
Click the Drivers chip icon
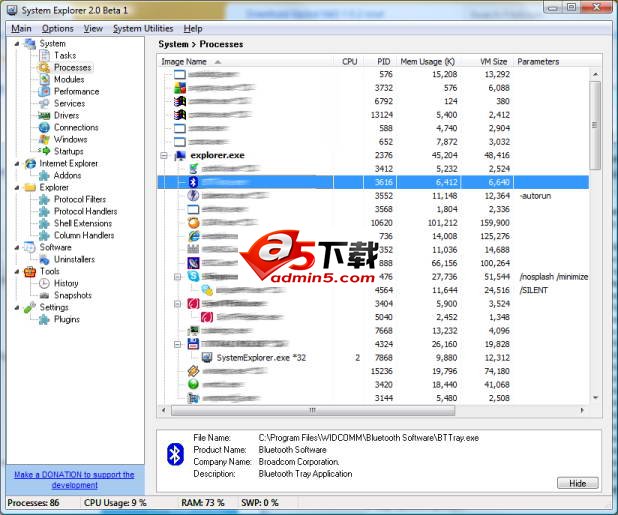tap(44, 115)
